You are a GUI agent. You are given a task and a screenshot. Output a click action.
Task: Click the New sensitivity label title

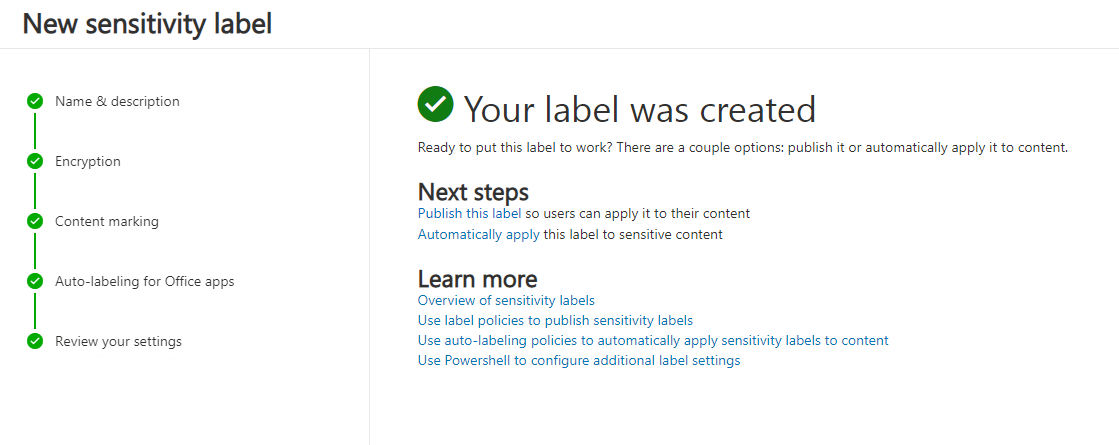(147, 24)
